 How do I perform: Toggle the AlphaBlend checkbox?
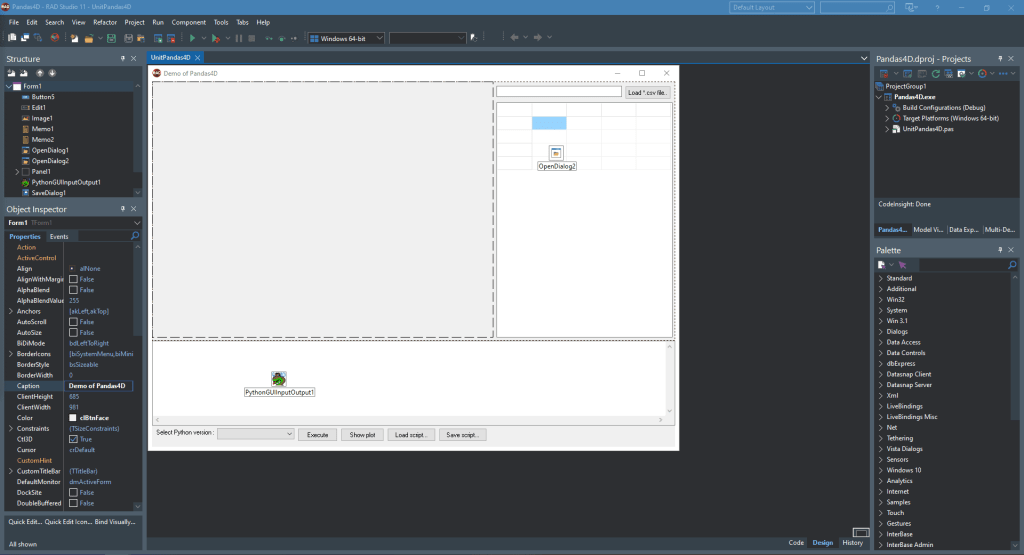(73, 290)
